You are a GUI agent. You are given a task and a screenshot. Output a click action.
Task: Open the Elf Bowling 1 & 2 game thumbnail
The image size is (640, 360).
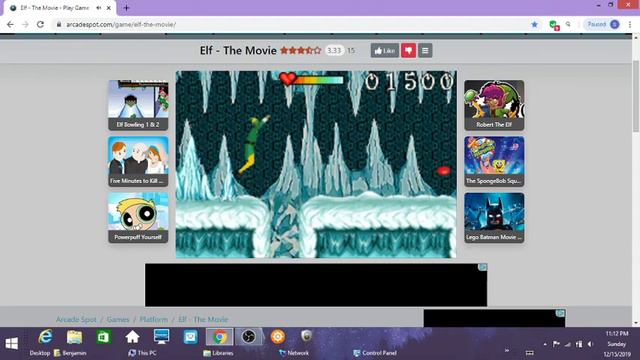[x=138, y=105]
